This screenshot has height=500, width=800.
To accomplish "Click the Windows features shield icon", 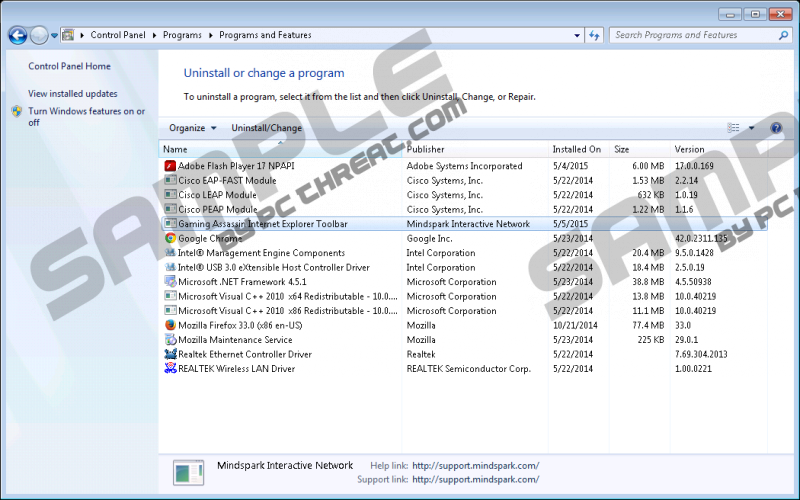I will pos(17,111).
